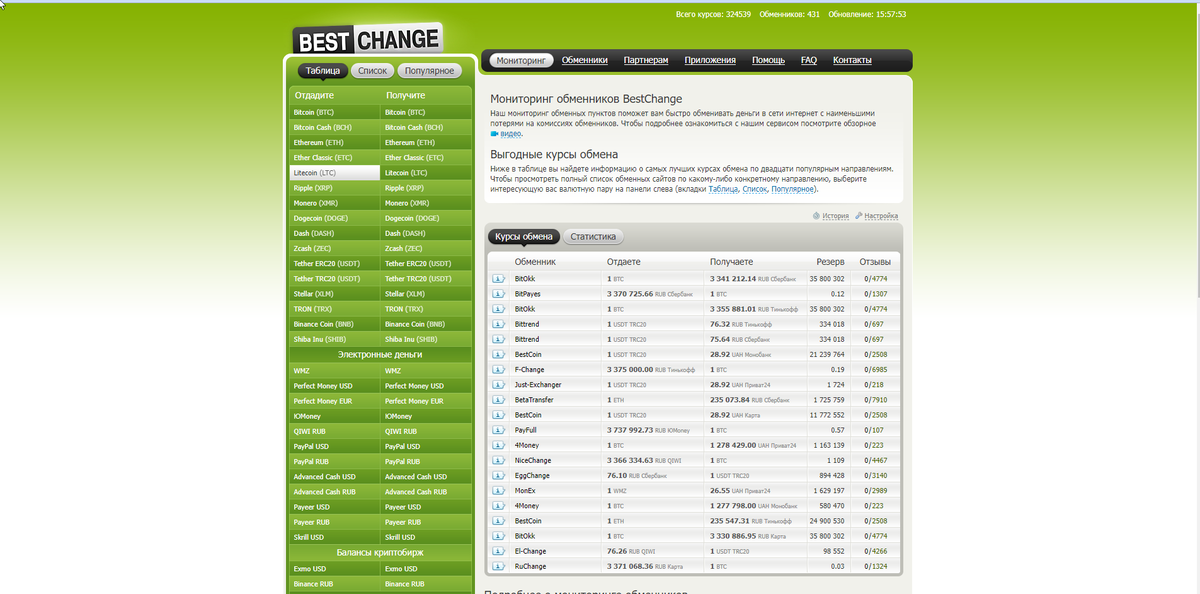This screenshot has width=1200, height=594.
Task: Select Litecoin (LTC) in the Отдадите column
Action: (x=335, y=173)
